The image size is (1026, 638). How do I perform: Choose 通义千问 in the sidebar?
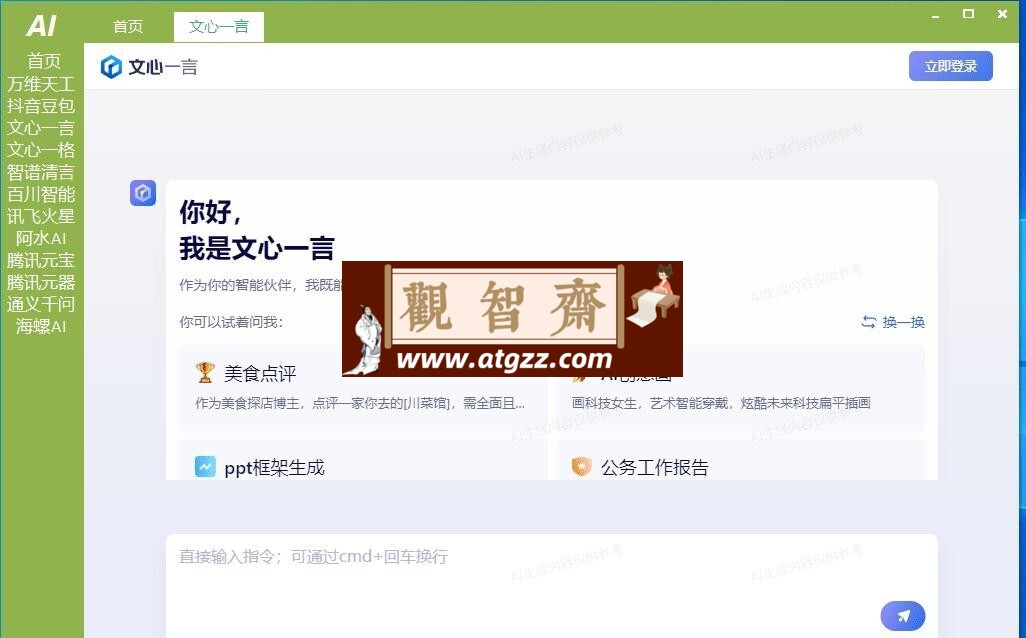click(41, 304)
